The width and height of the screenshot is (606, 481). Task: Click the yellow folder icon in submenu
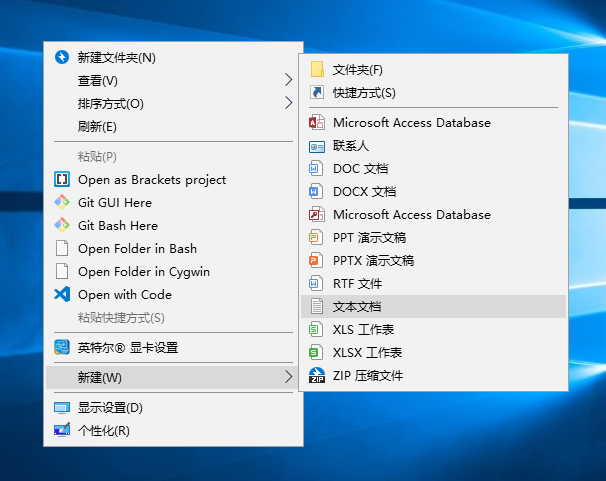pyautogui.click(x=317, y=70)
